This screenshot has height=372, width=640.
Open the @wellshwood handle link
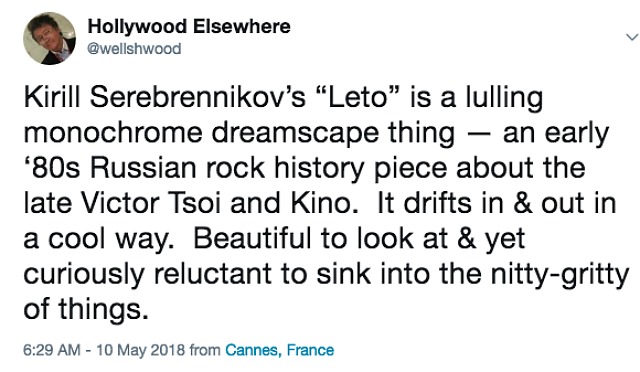pos(134,49)
